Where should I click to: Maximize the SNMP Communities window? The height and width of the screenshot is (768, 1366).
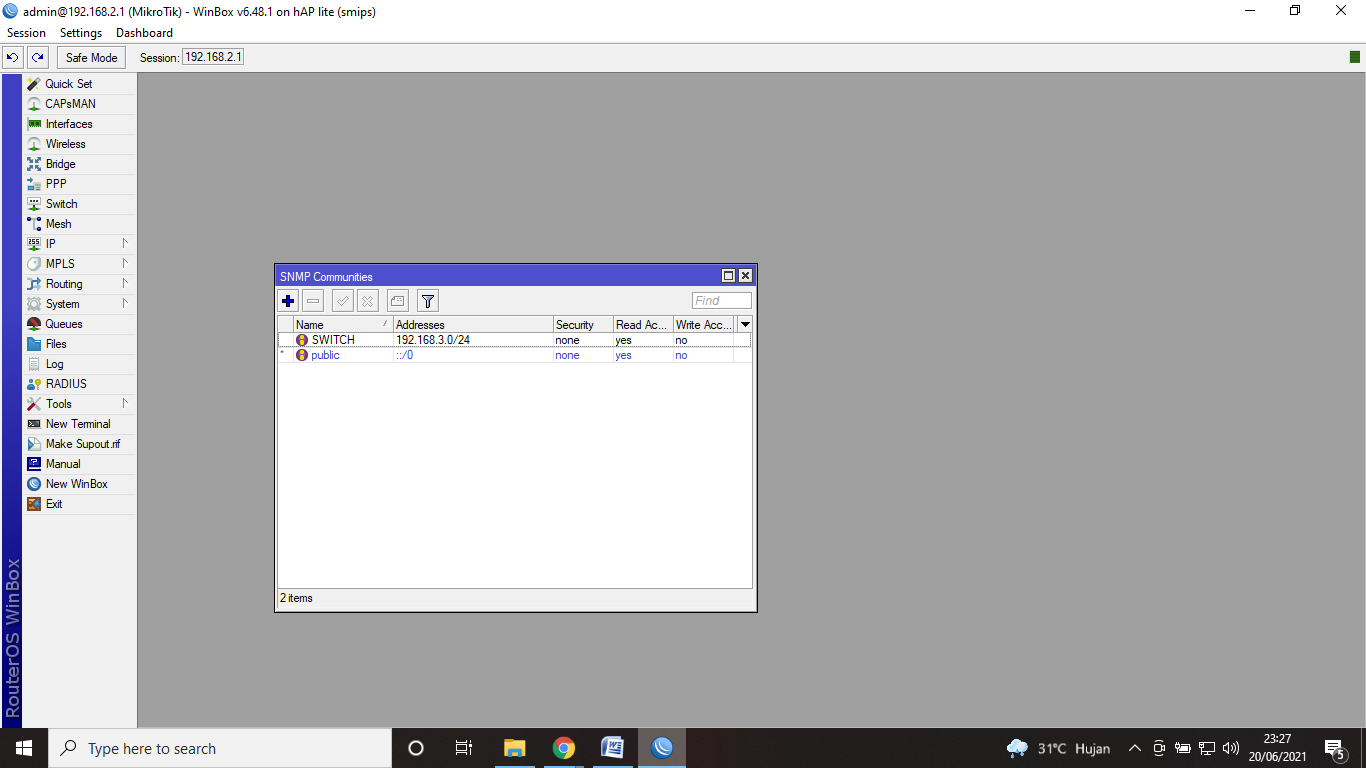click(729, 276)
